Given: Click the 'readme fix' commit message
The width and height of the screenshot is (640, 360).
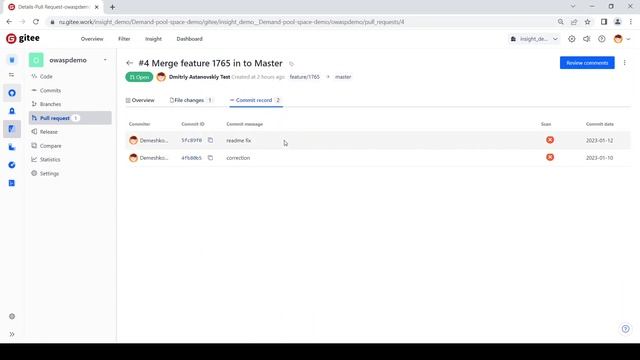Looking at the screenshot, I should coord(239,140).
